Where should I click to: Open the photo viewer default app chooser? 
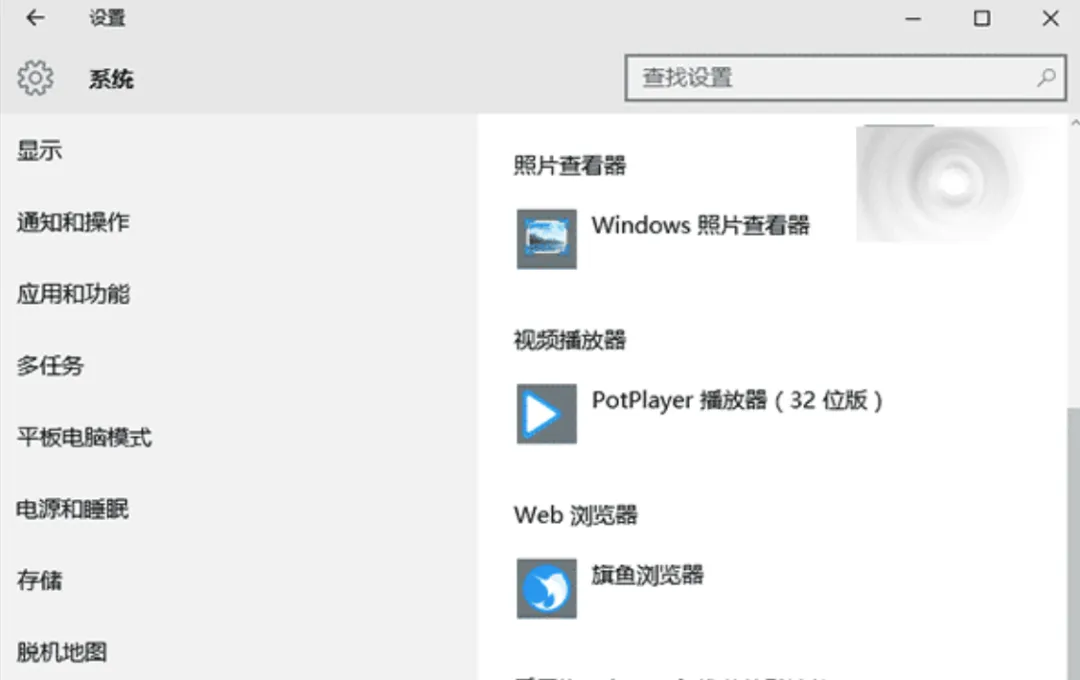665,239
